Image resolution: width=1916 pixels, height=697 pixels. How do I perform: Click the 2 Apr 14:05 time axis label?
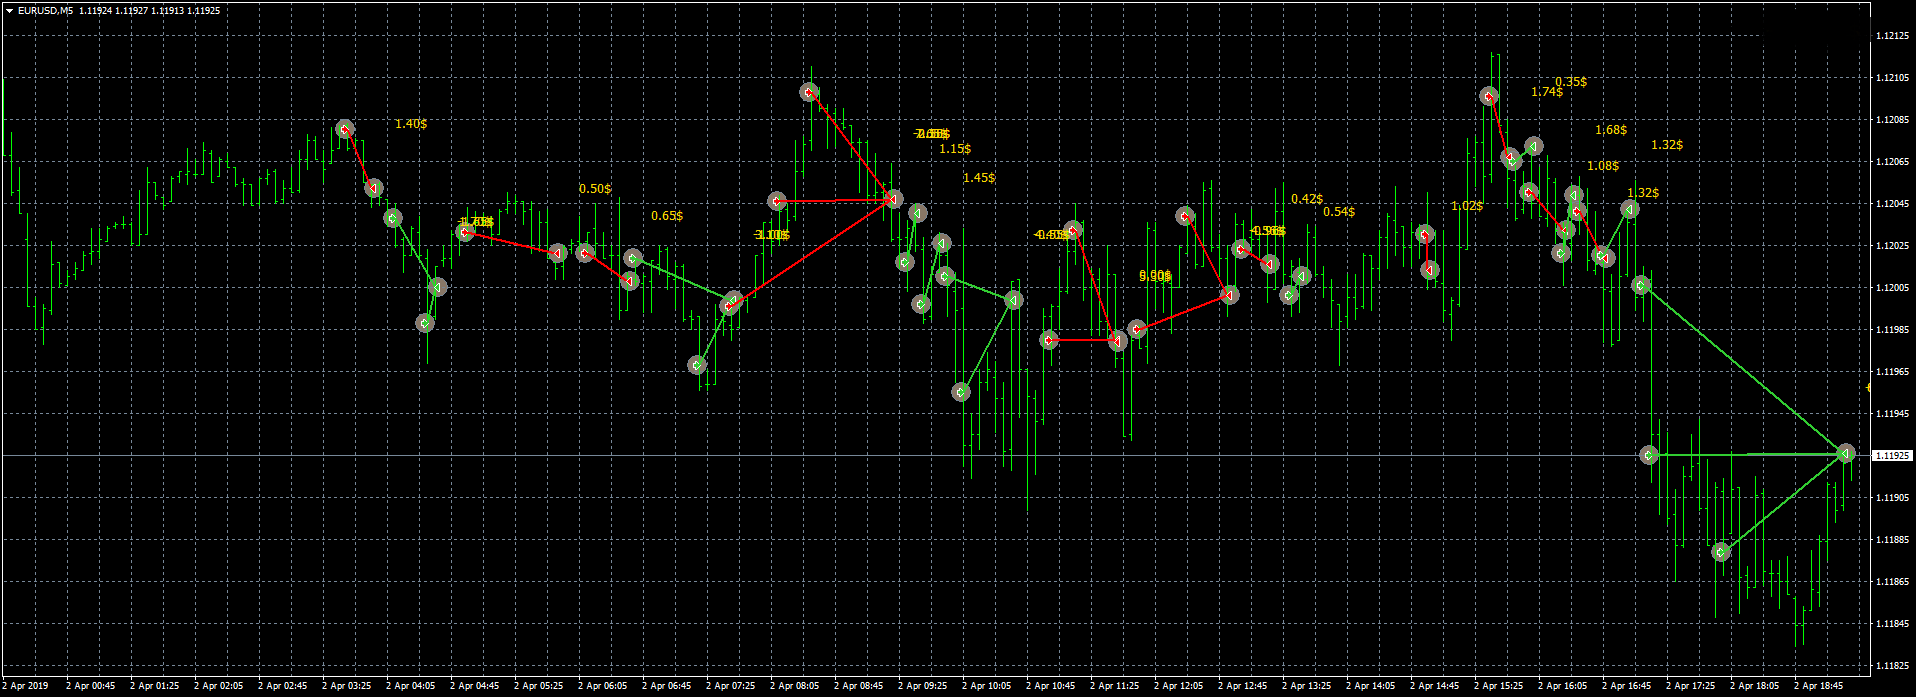point(1371,686)
